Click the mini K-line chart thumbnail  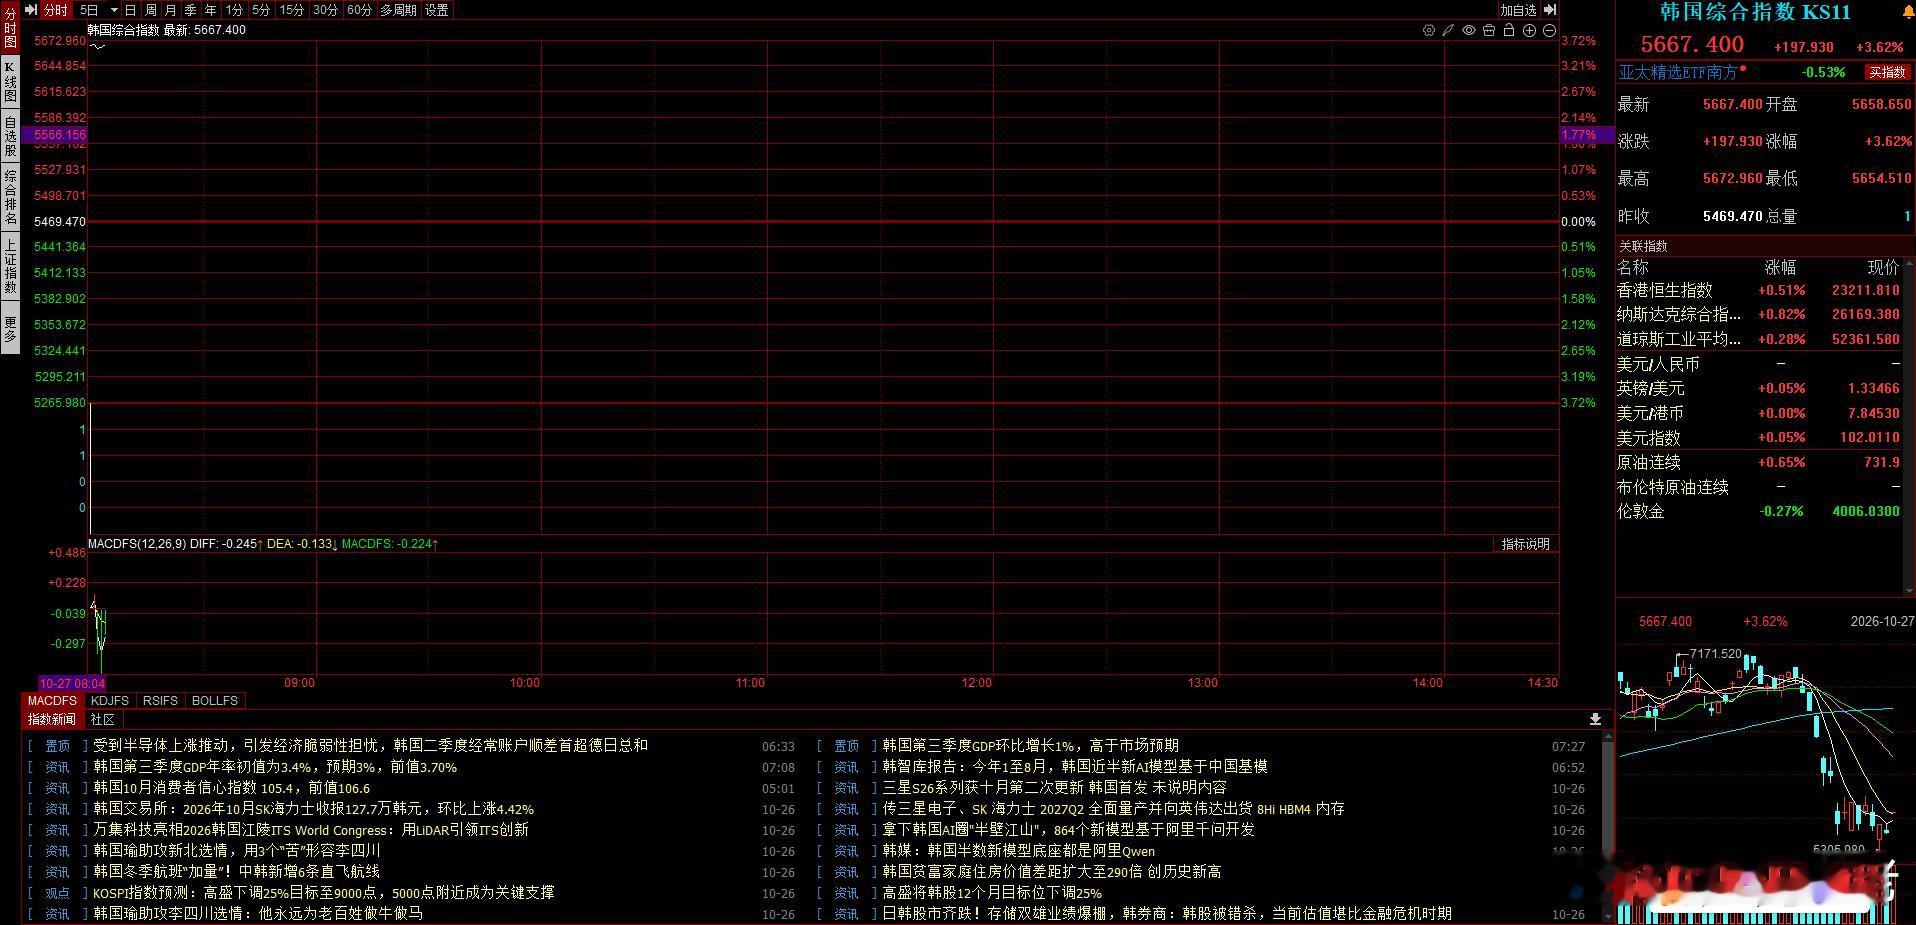tap(1765, 755)
